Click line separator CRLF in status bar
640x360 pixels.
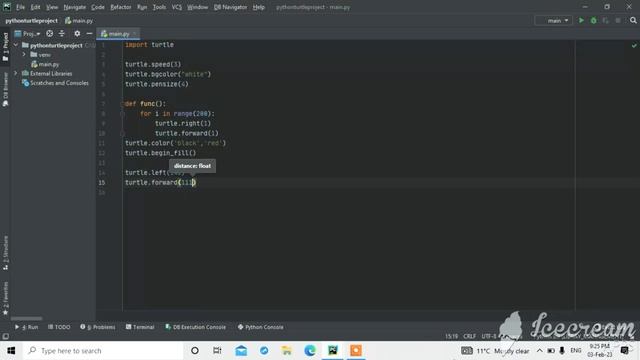point(469,336)
